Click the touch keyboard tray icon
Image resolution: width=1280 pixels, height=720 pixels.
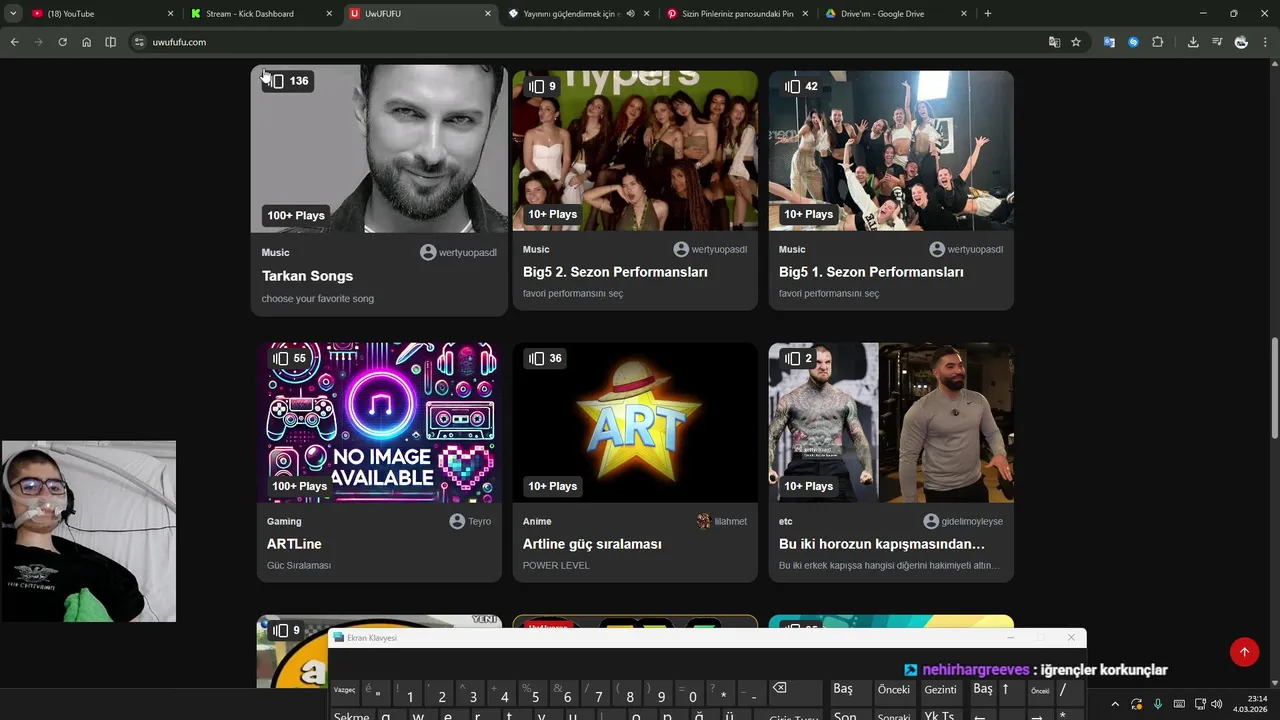point(1179,705)
